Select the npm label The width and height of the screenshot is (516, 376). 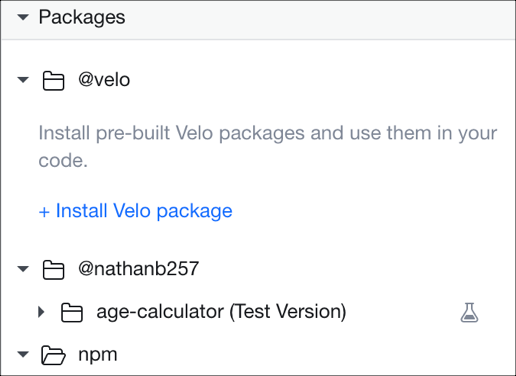(98, 355)
